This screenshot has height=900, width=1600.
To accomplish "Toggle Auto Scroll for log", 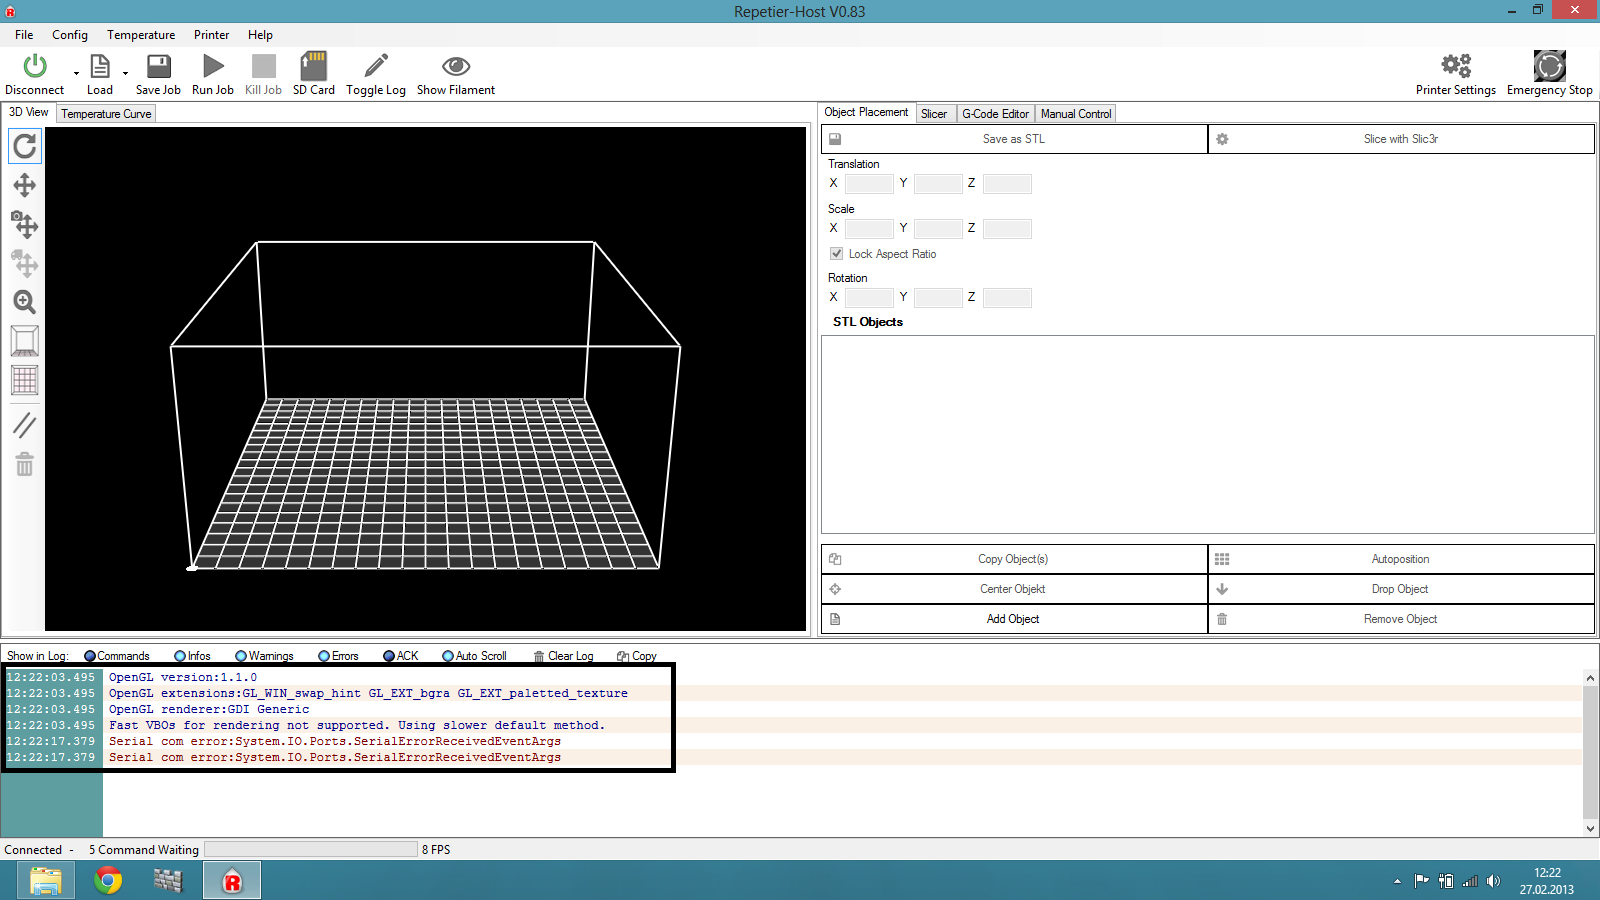I will click(474, 656).
